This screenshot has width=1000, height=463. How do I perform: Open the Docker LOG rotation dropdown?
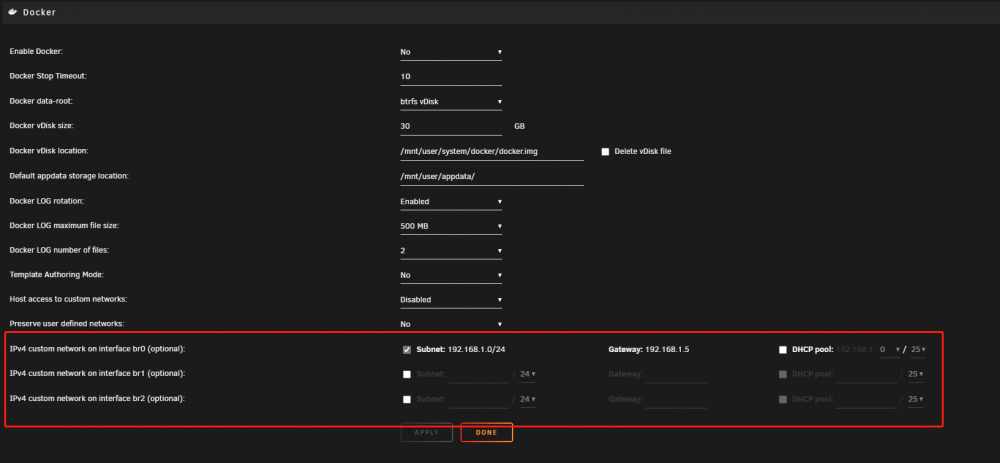click(451, 202)
